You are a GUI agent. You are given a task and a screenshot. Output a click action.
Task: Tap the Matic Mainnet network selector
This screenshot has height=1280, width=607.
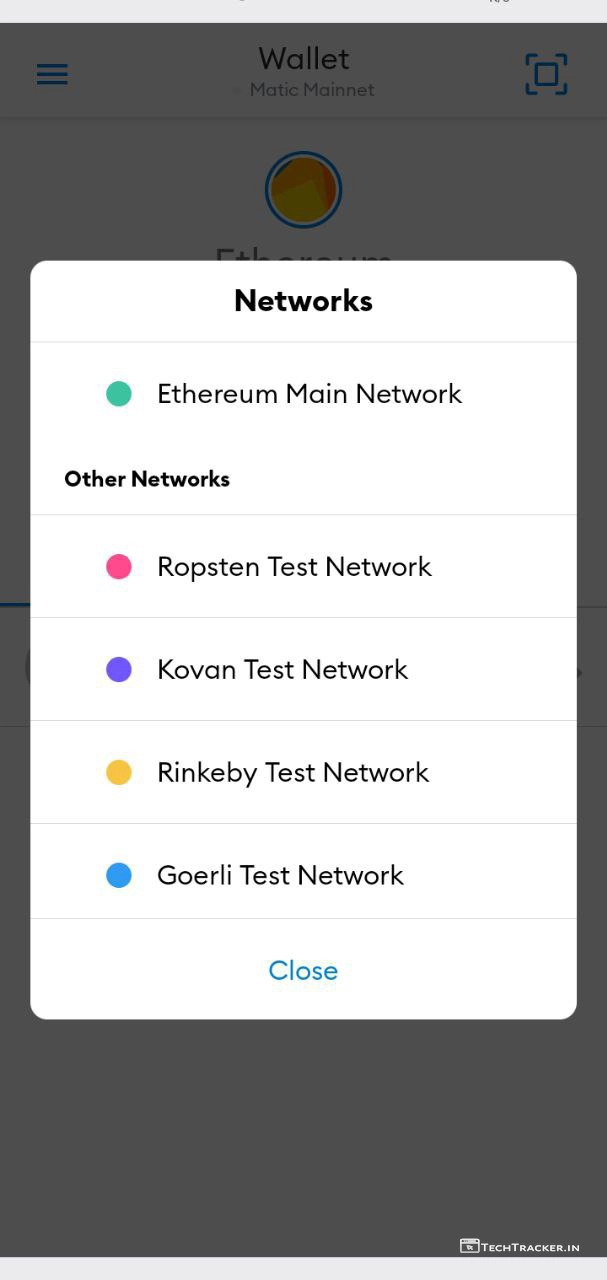(x=310, y=90)
